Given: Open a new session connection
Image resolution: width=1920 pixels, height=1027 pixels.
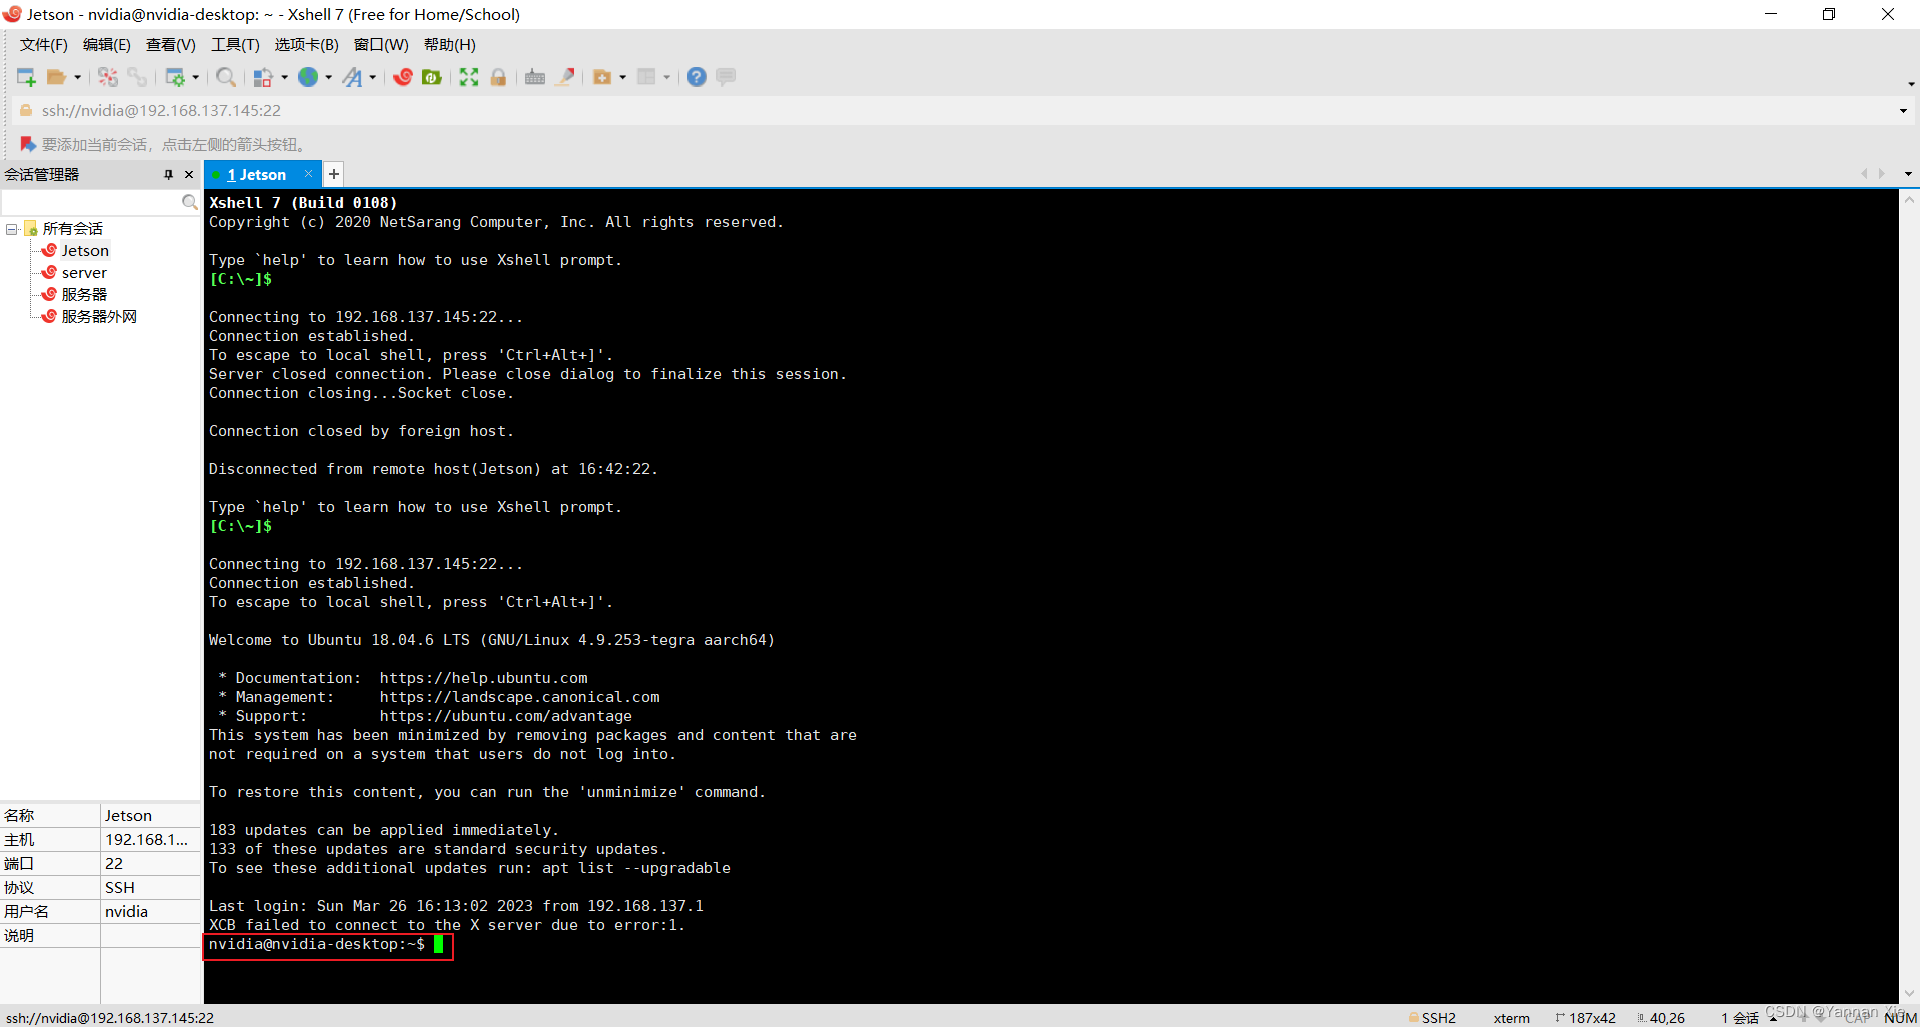Looking at the screenshot, I should [x=25, y=77].
